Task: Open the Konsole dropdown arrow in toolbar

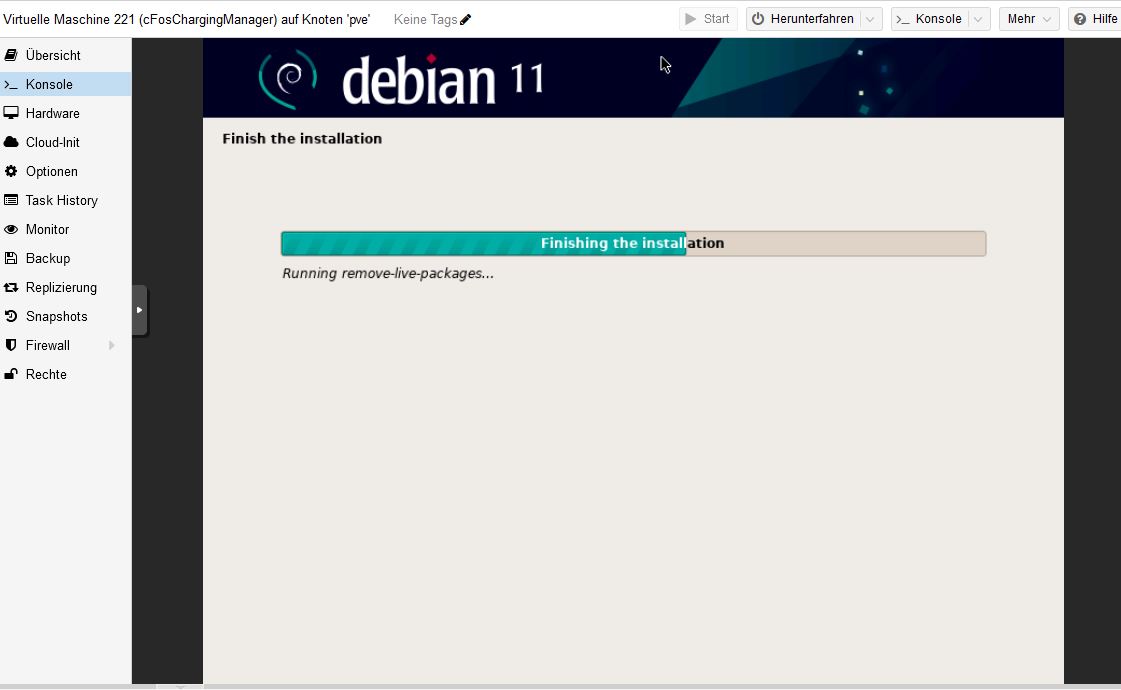Action: click(x=978, y=19)
